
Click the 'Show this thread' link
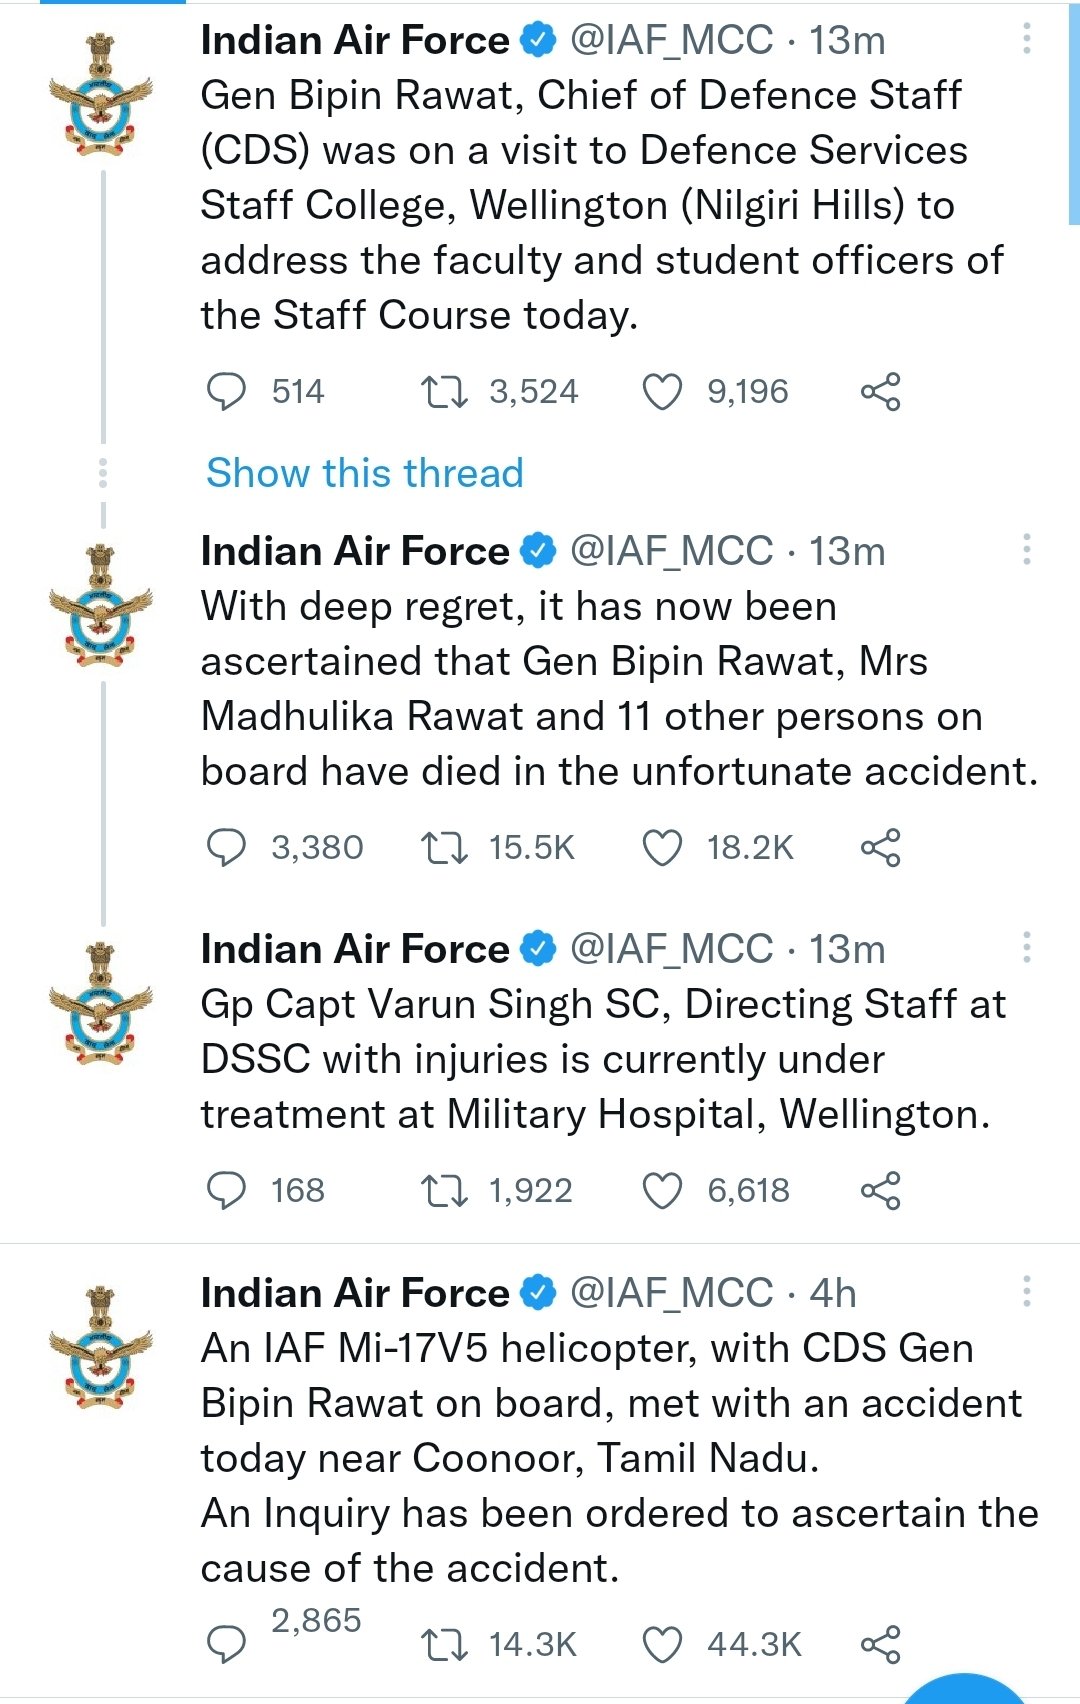[365, 473]
